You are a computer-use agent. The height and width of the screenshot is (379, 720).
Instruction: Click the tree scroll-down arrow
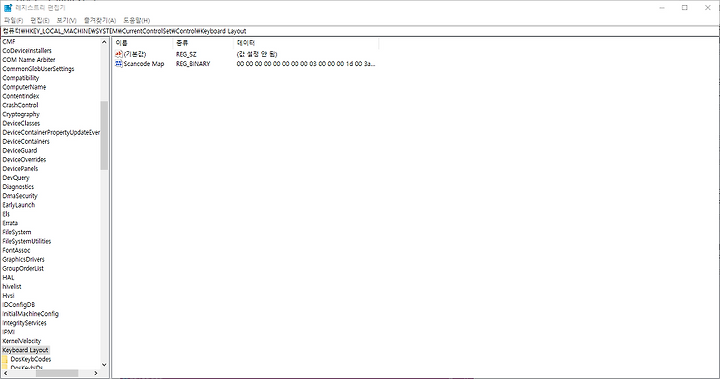click(104, 365)
